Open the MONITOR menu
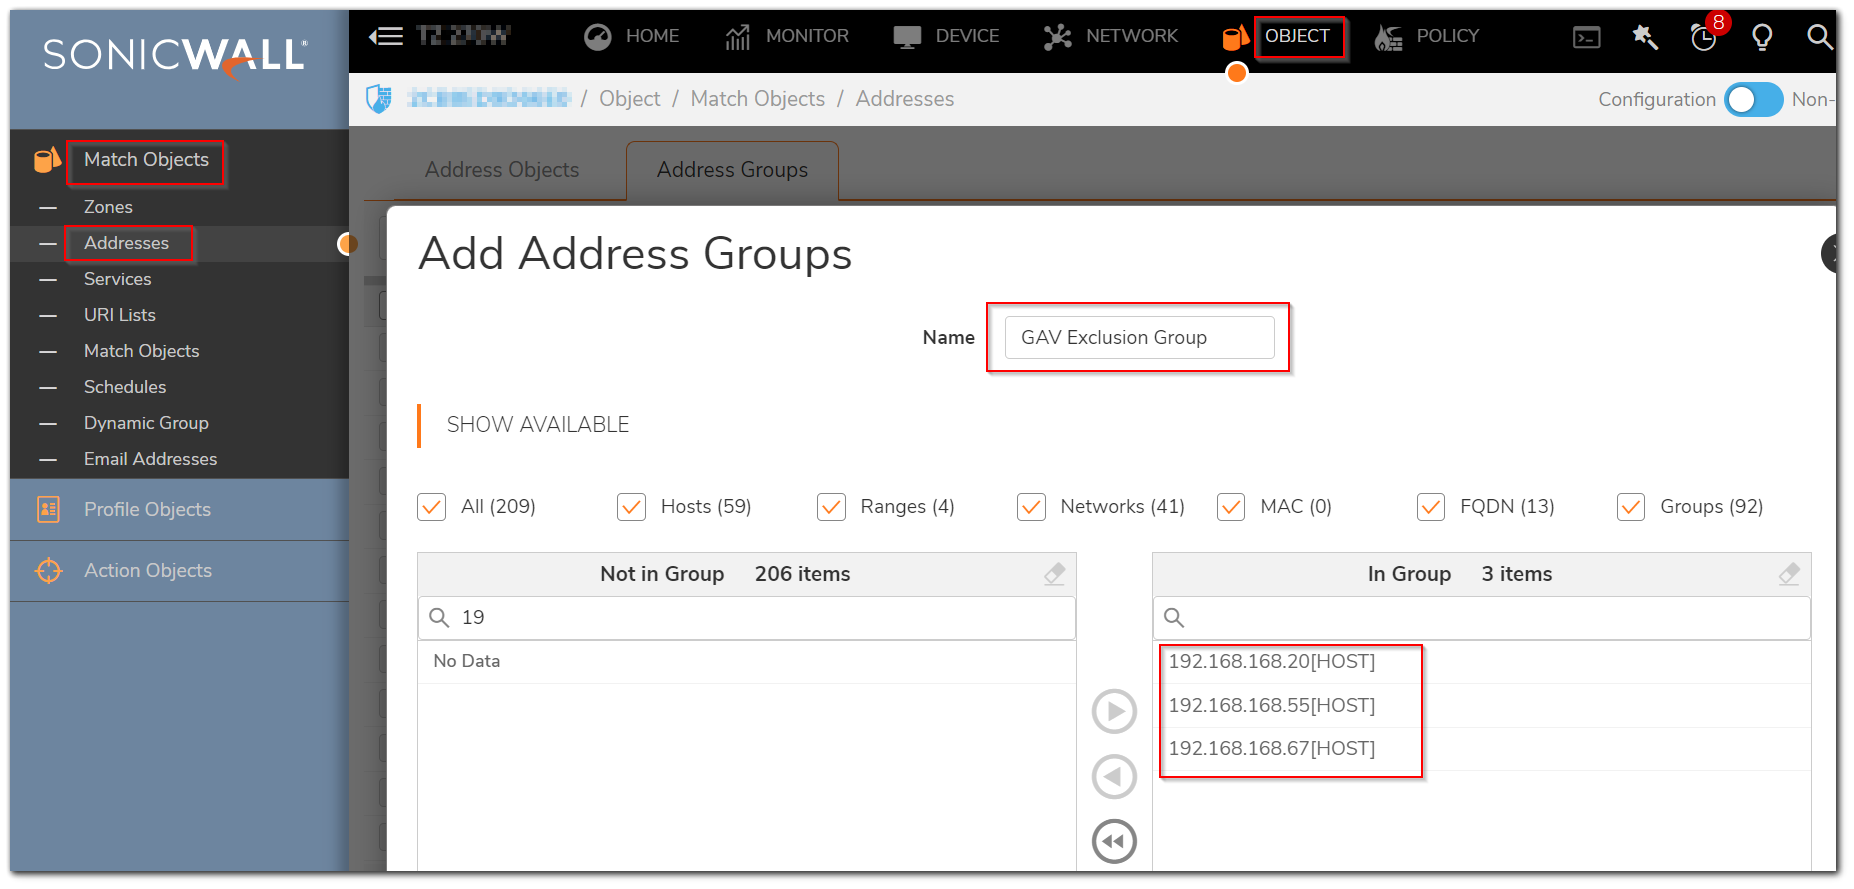1854x889 pixels. tap(807, 36)
